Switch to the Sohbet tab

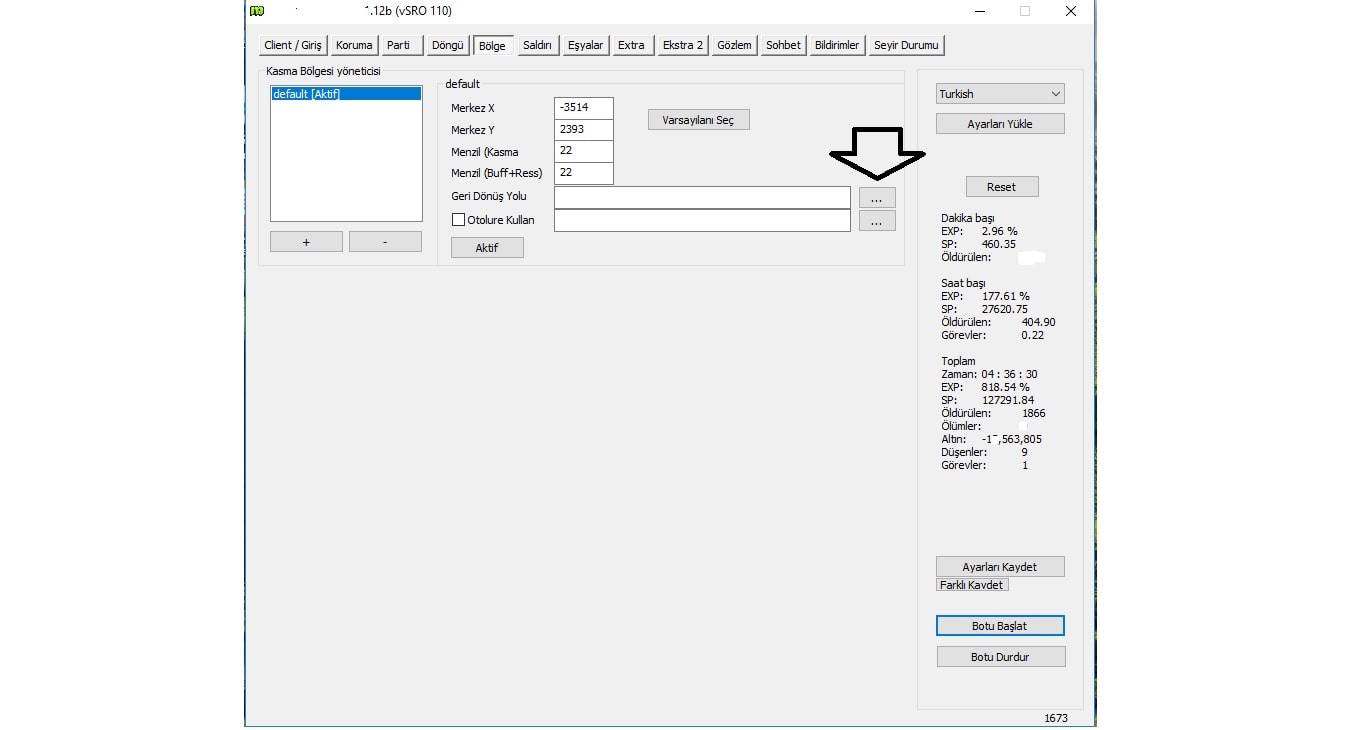coord(783,45)
